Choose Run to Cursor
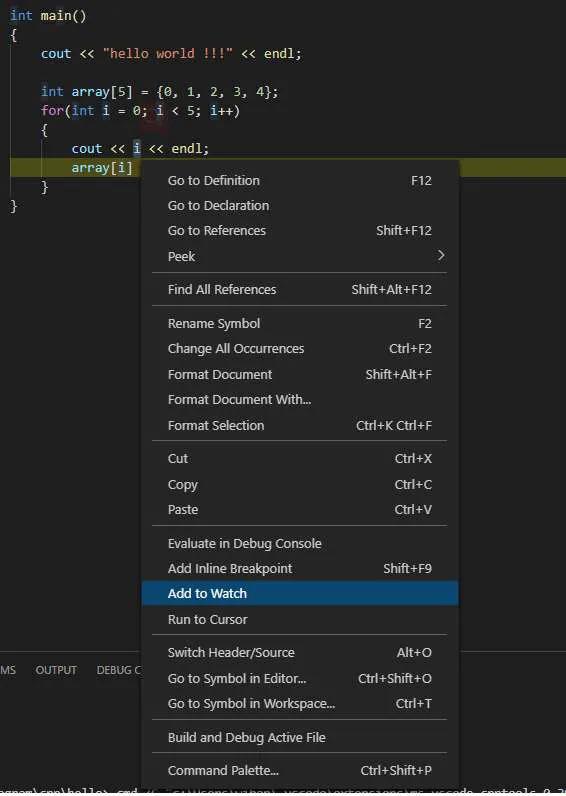The image size is (566, 796). [x=299, y=619]
